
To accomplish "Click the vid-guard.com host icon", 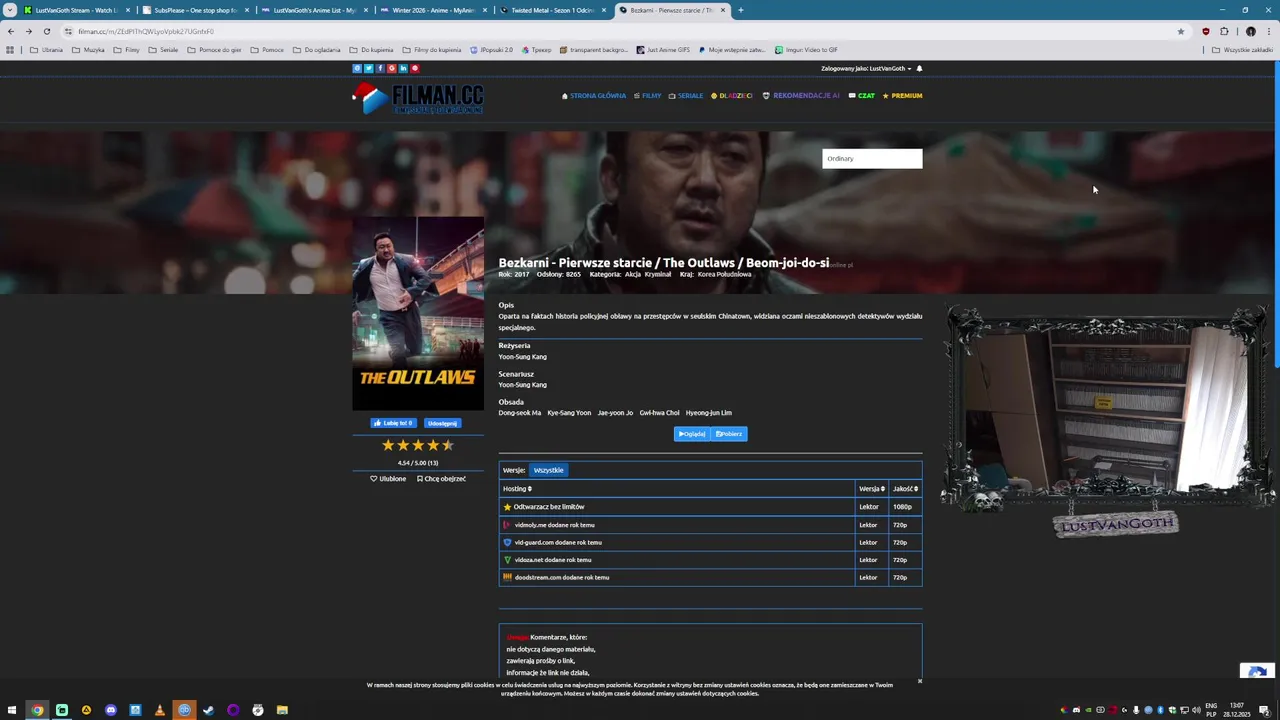I will click(507, 542).
